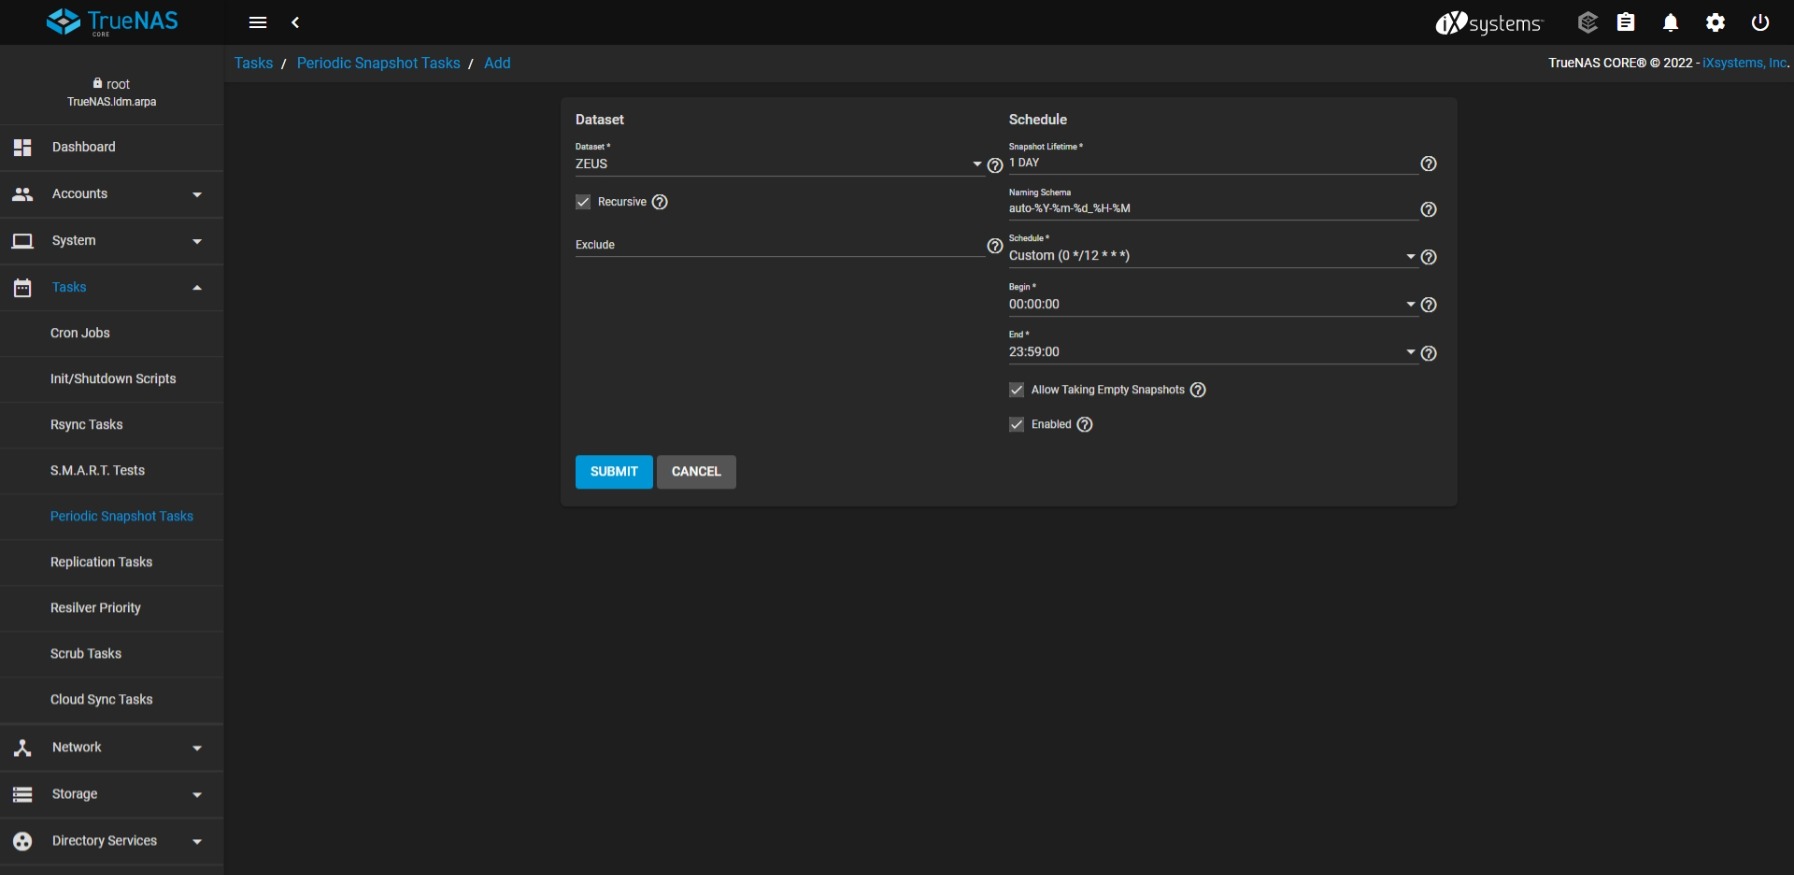Click the help icon beside Naming Schema

[x=1428, y=210]
